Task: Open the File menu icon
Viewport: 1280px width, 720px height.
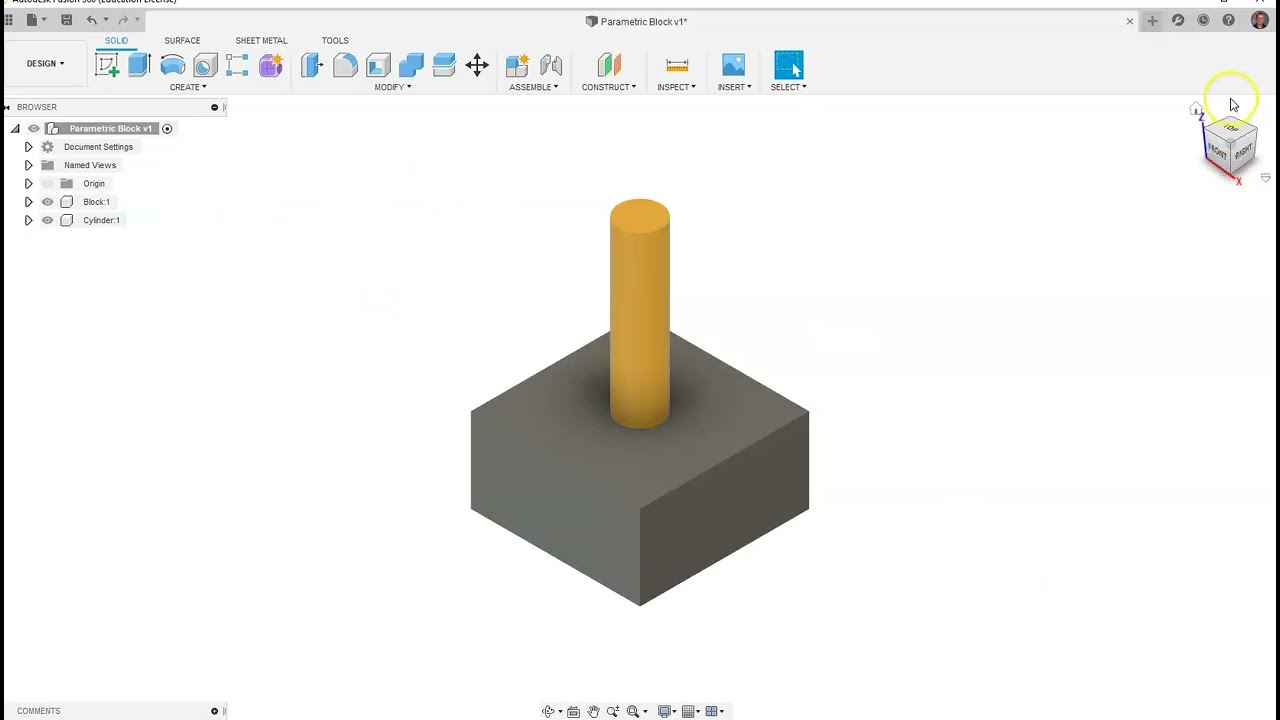Action: click(33, 20)
